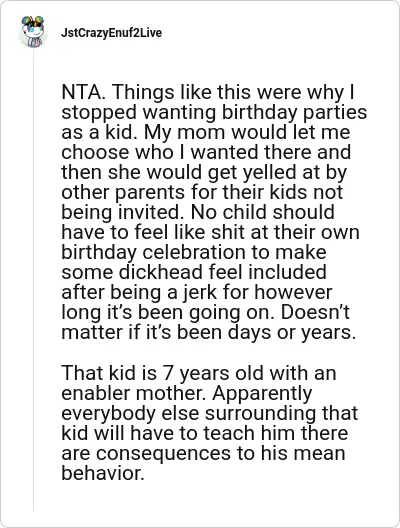Collapse comment using the vertical thread line
The image size is (400, 528).
click(x=33, y=279)
